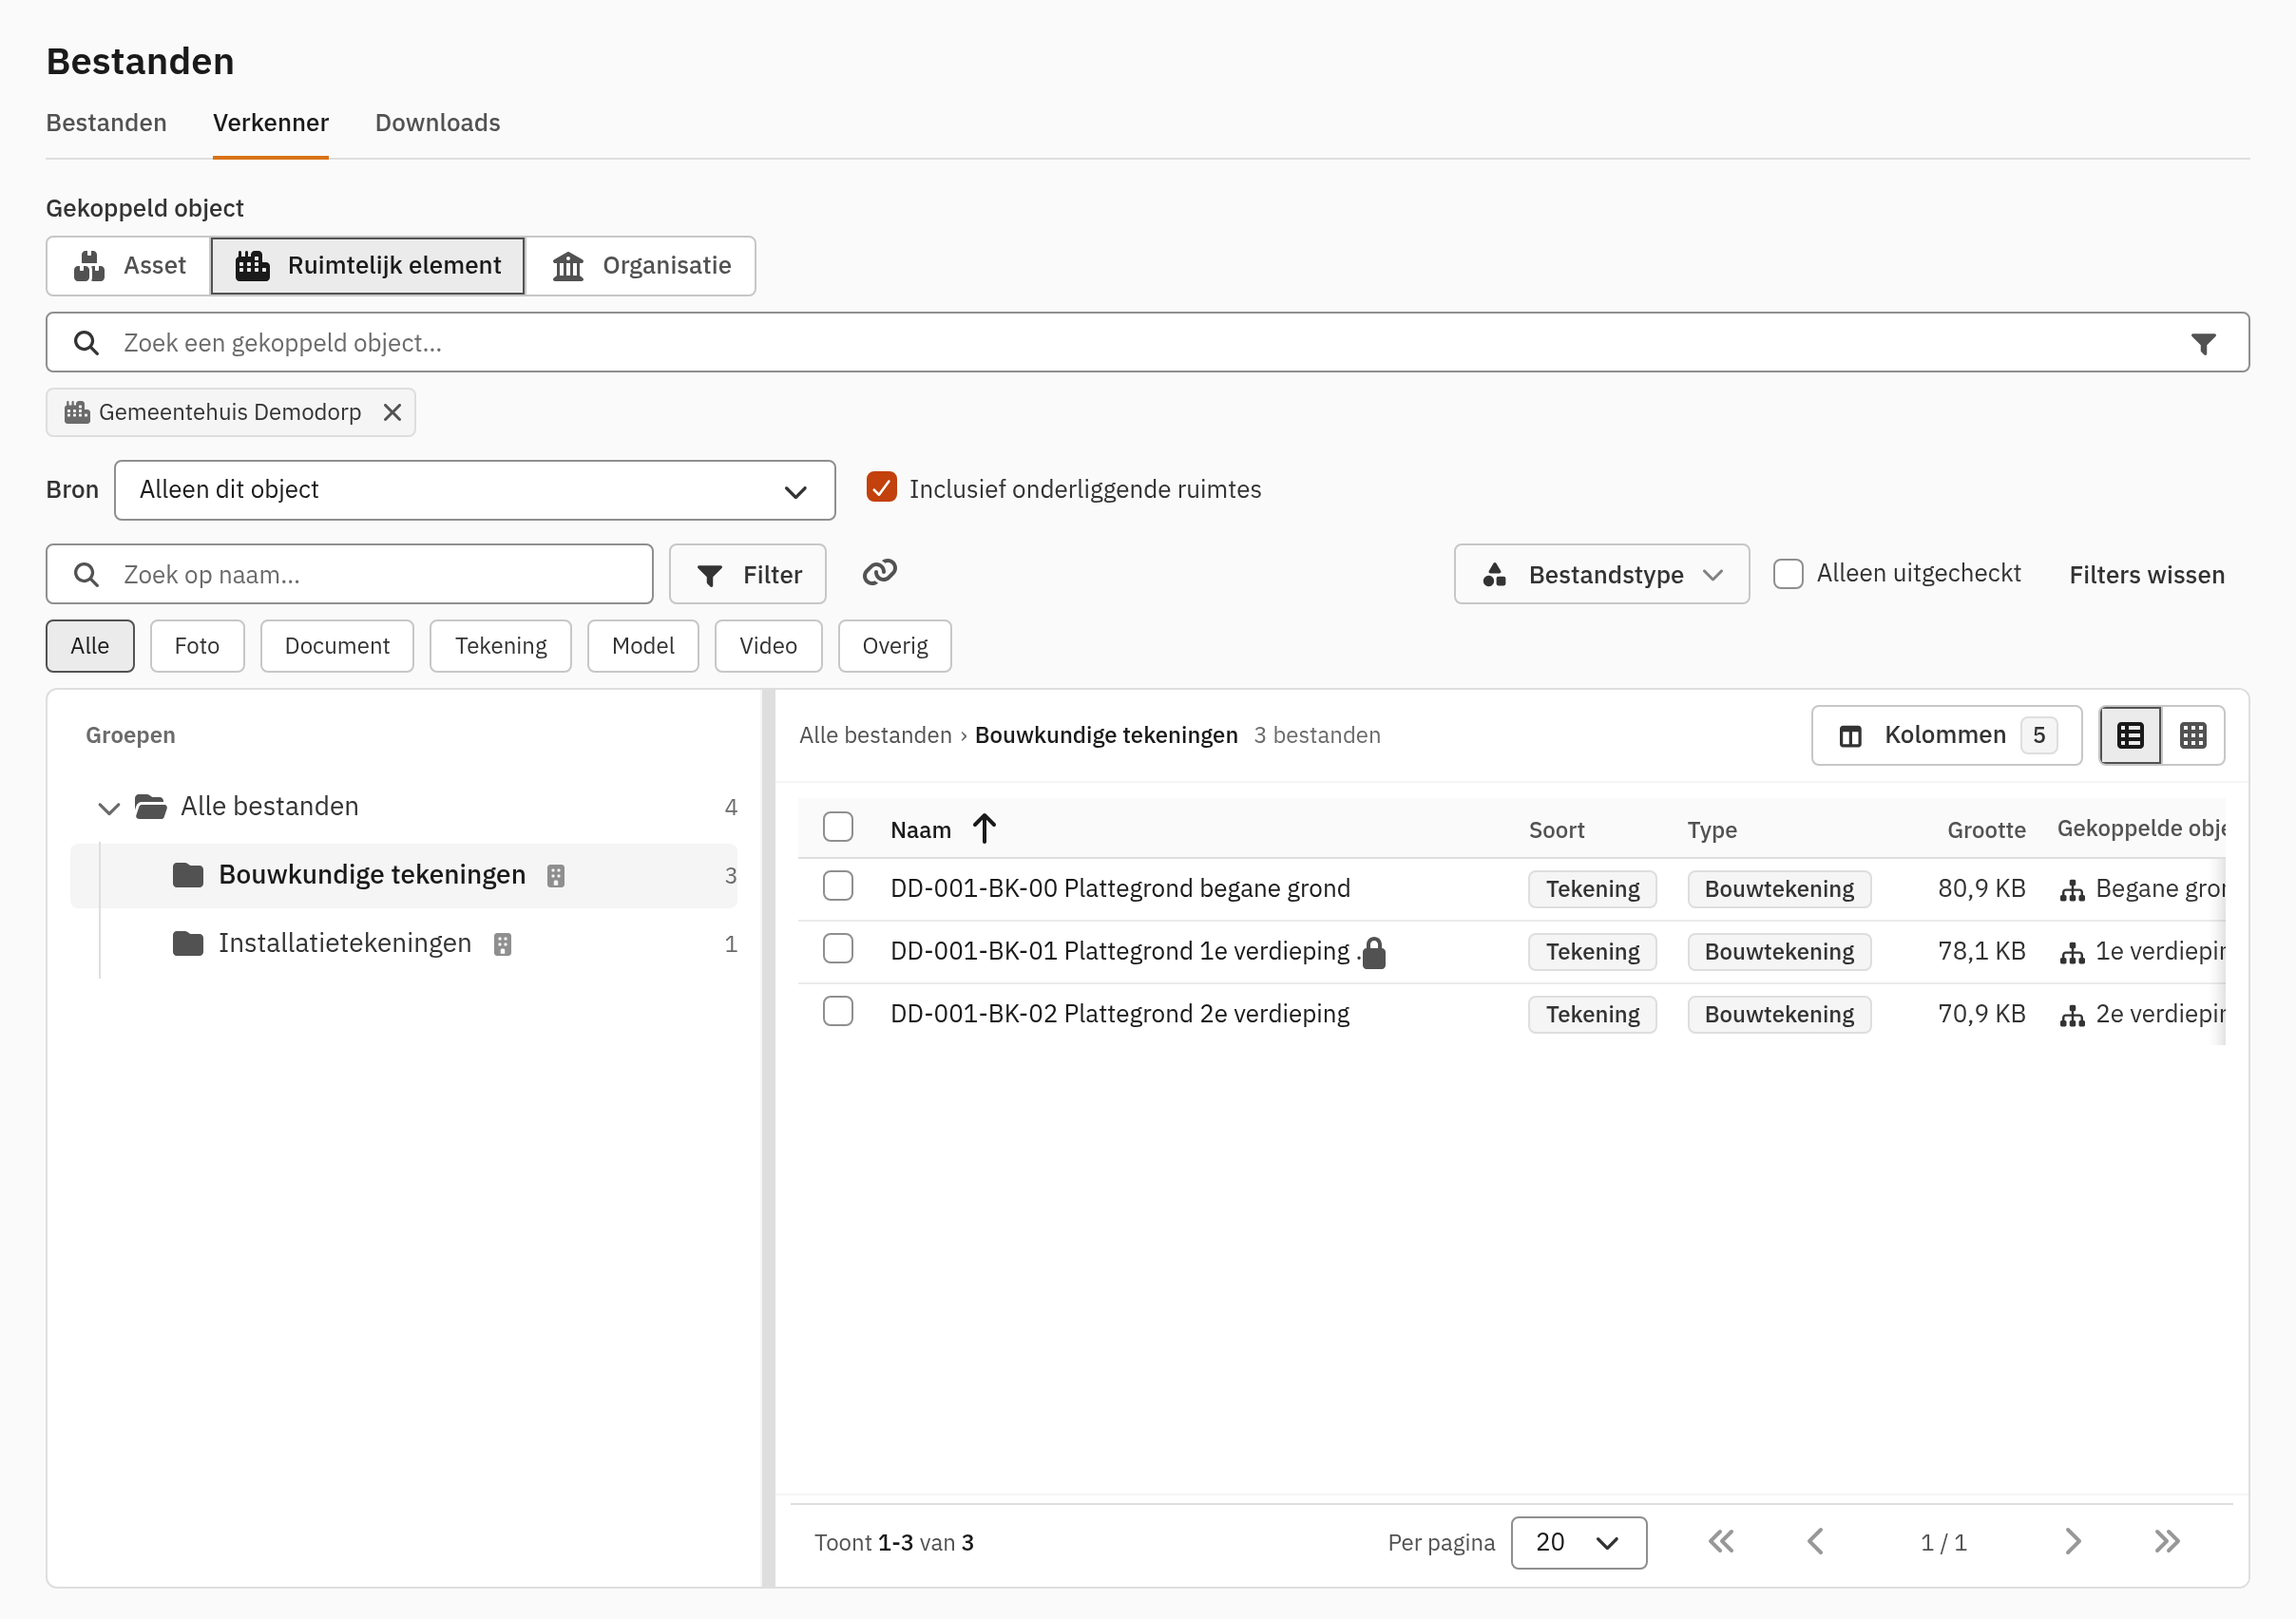Click Filters wissen

point(2146,575)
